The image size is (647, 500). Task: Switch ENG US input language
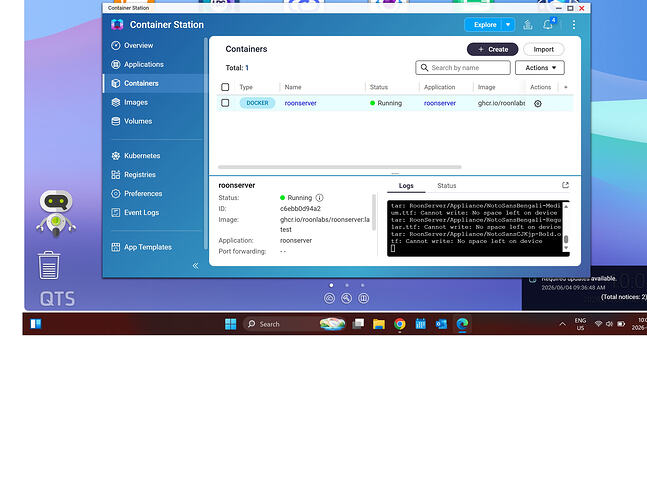coord(580,324)
